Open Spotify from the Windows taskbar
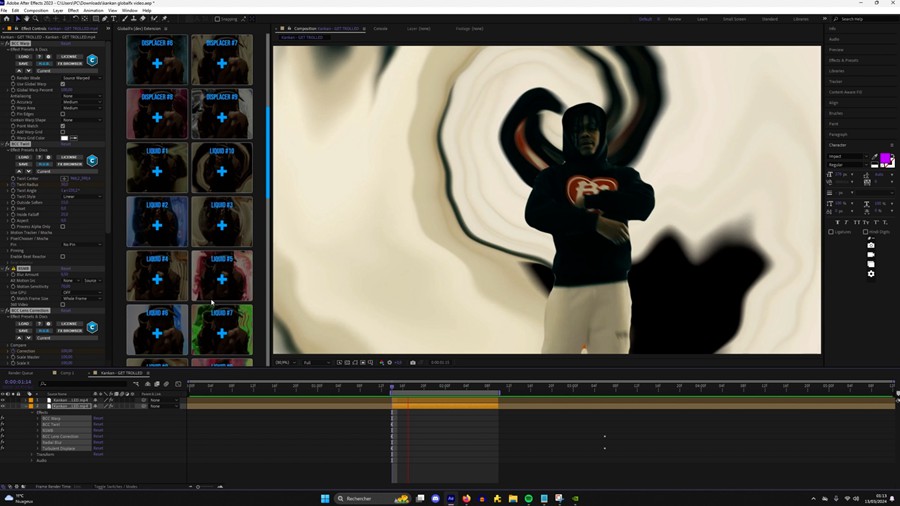 pos(528,498)
